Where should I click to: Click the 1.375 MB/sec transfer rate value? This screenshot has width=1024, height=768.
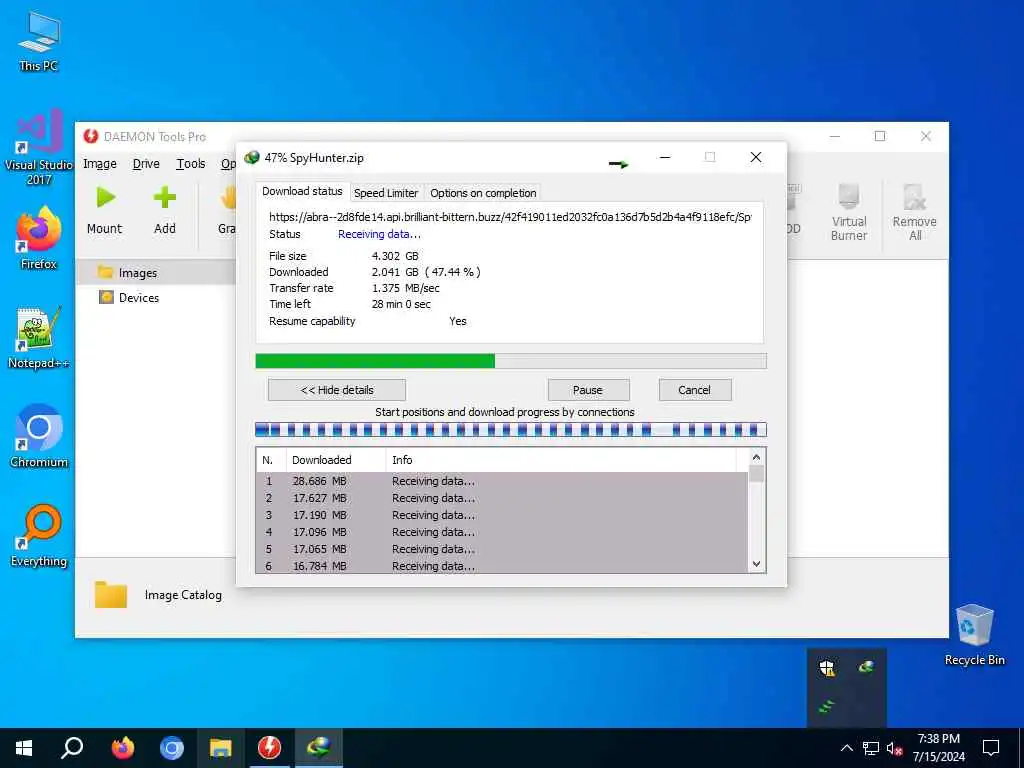click(406, 288)
